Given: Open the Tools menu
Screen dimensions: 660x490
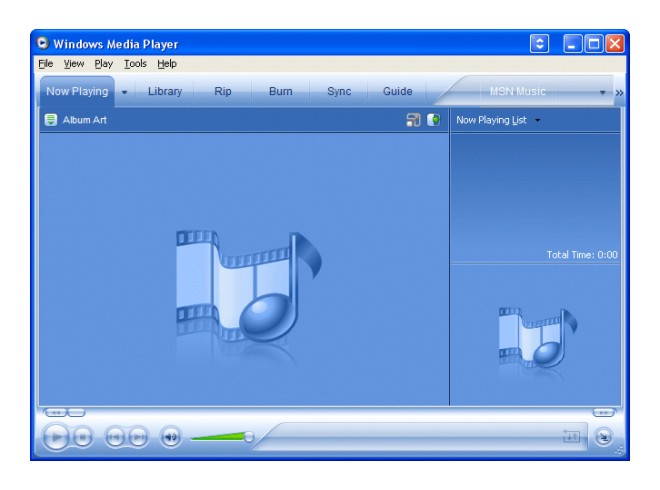Looking at the screenshot, I should coord(135,64).
